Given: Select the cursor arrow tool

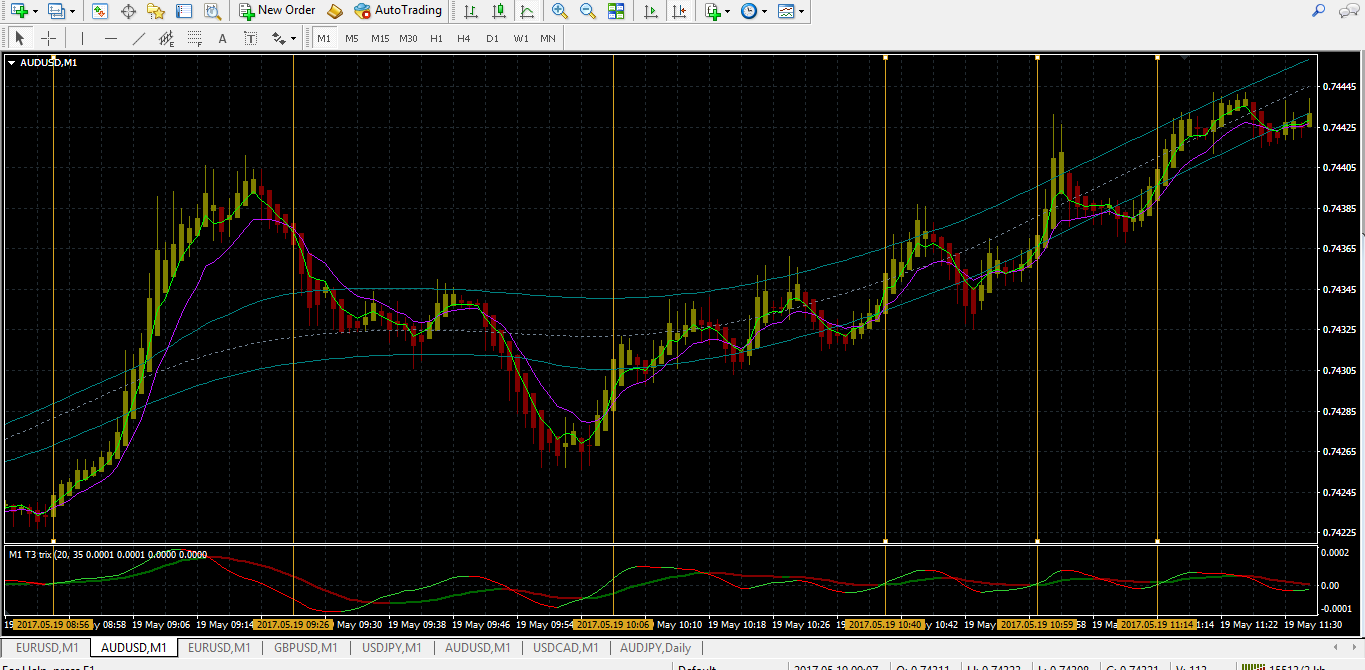Looking at the screenshot, I should tap(19, 39).
